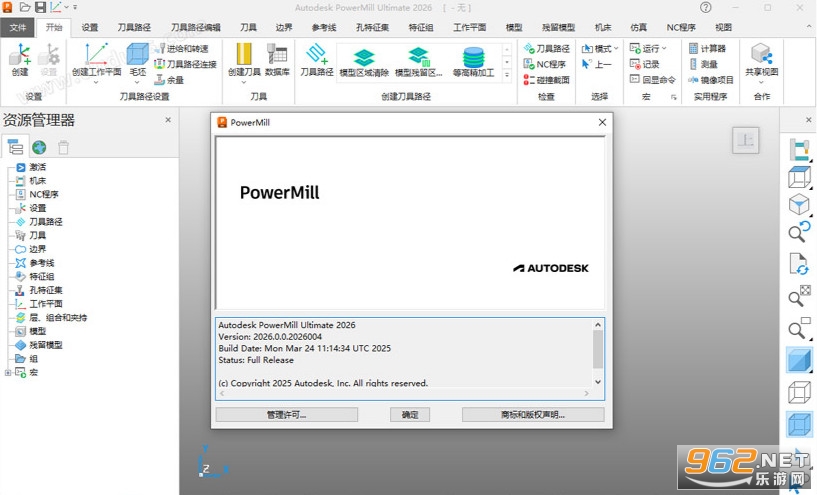This screenshot has height=495, width=817.
Task: Open the 计算器 utility
Action: pyautogui.click(x=707, y=48)
